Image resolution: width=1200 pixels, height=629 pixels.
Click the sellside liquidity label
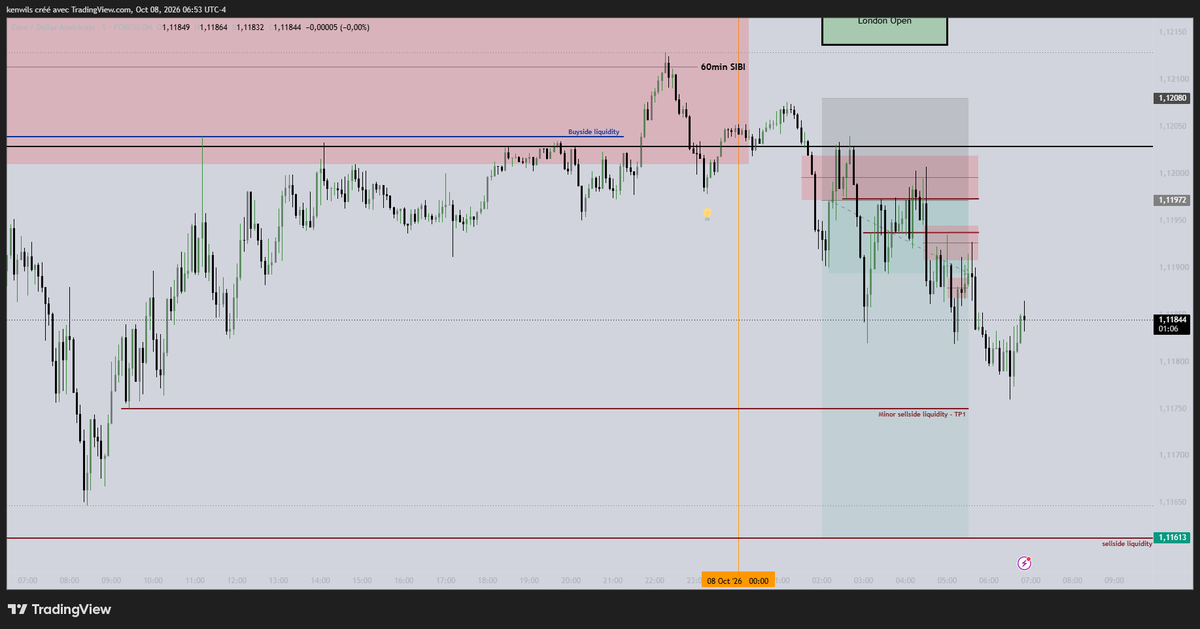[x=1127, y=543]
